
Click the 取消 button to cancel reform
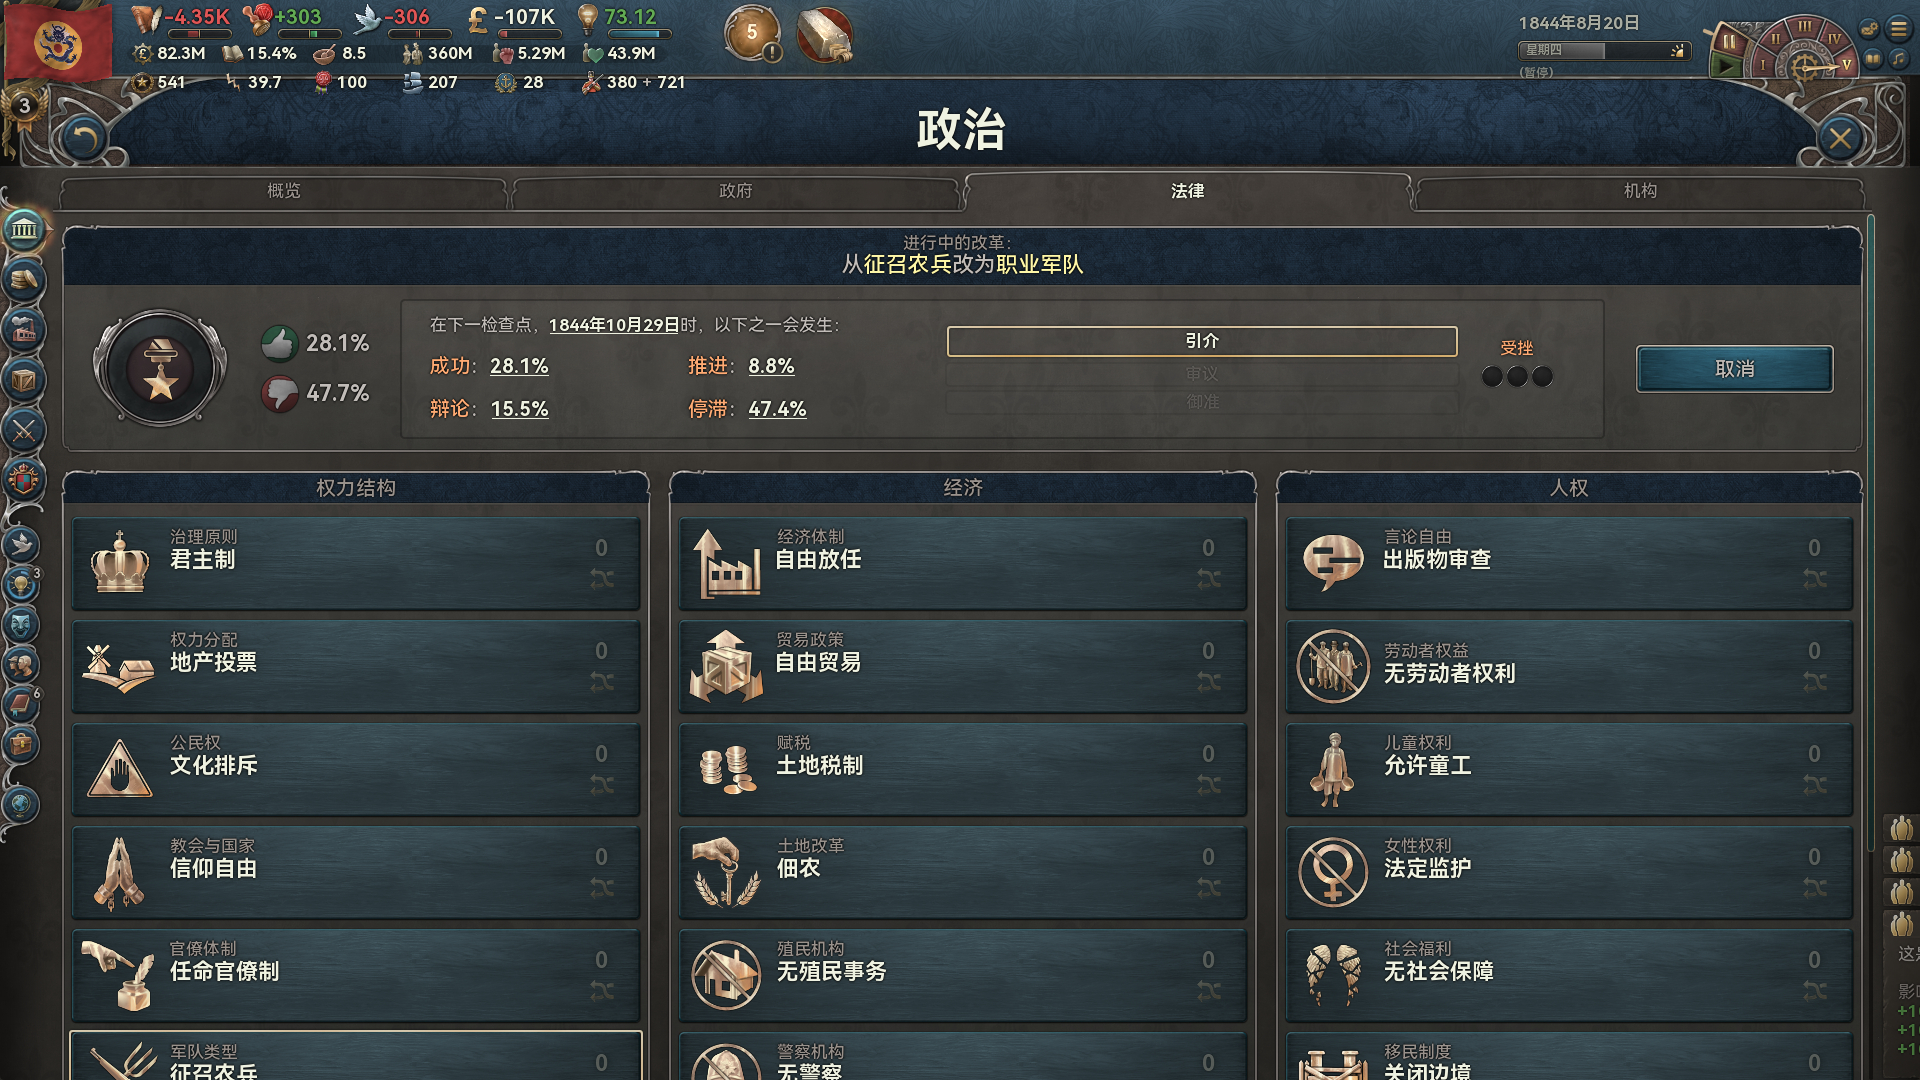[x=1734, y=369]
